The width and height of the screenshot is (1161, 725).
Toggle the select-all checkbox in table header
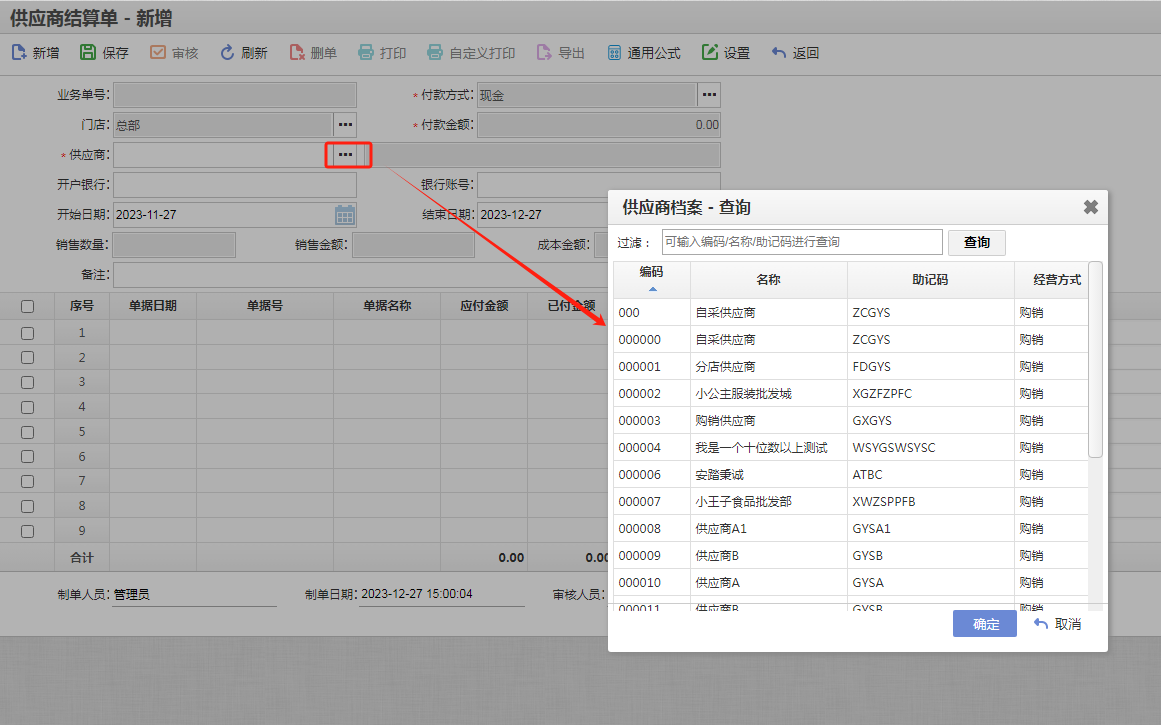click(27, 307)
